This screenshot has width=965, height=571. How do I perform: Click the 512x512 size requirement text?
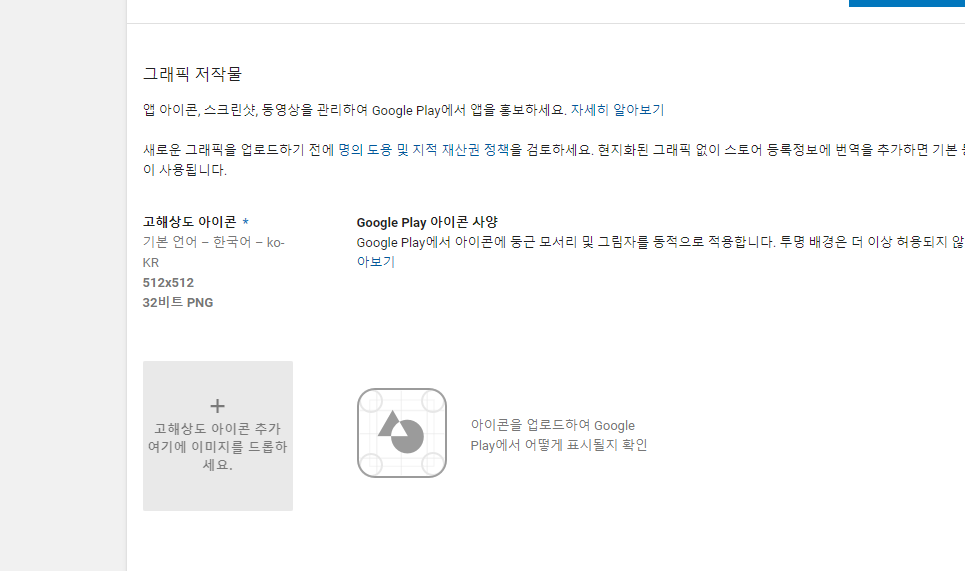point(168,282)
